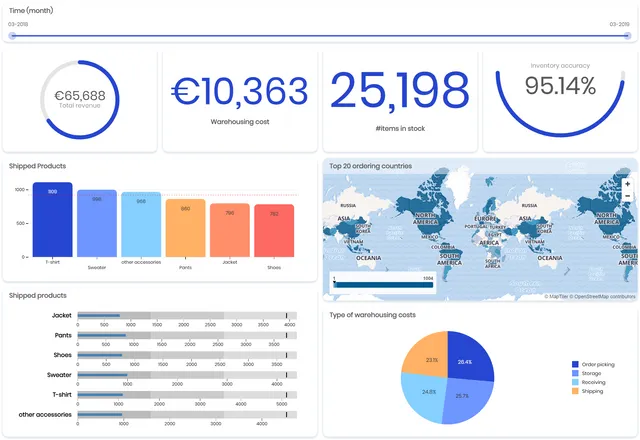
Task: Click the red Shoes bar
Action: coord(274,231)
